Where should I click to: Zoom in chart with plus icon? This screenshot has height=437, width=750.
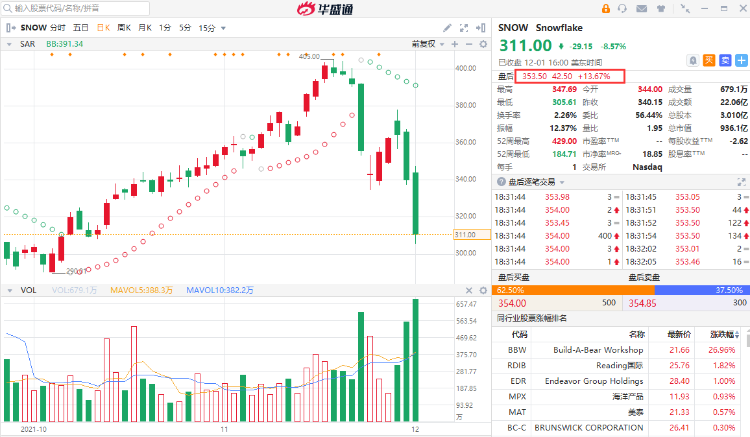[454, 44]
